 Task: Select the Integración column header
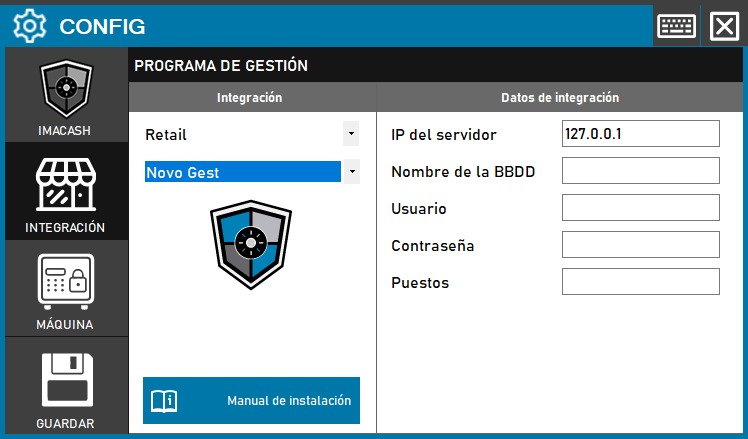[x=250, y=98]
